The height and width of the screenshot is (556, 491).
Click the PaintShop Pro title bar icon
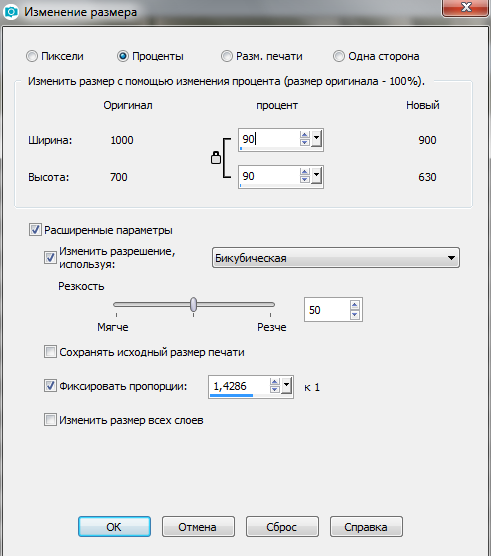[x=11, y=12]
